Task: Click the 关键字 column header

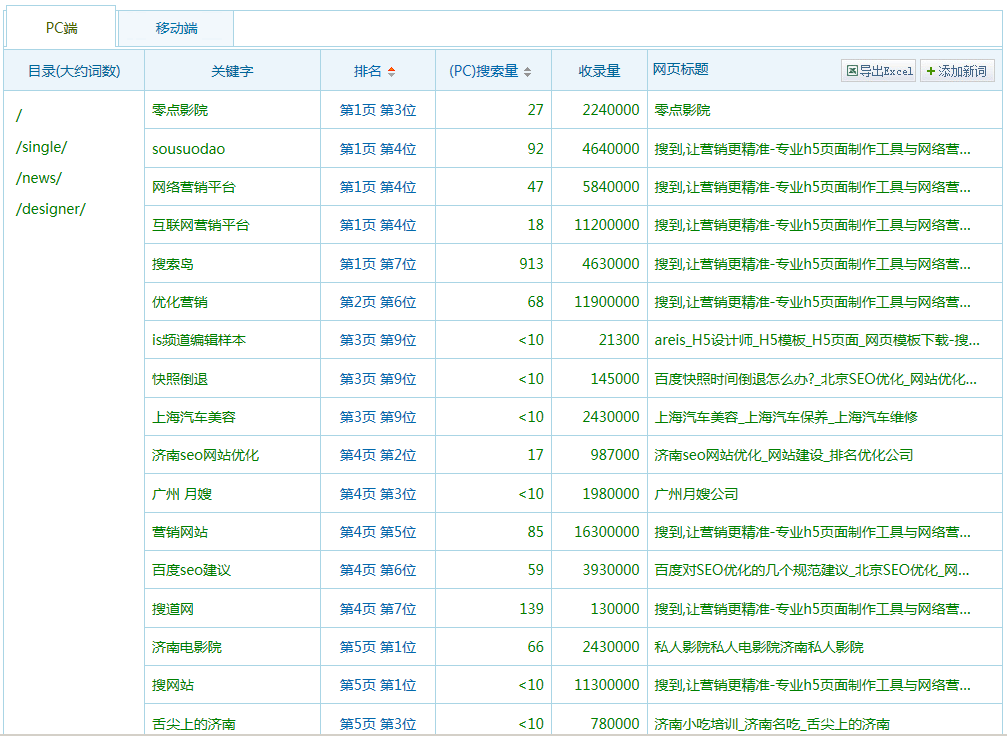Action: point(232,71)
